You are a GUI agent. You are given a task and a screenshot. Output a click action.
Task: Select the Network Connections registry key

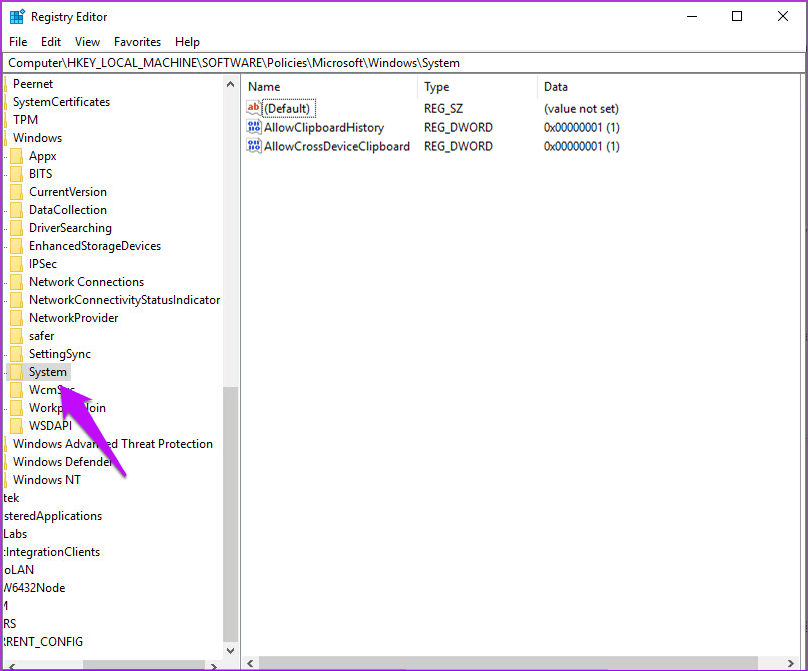[x=86, y=282]
